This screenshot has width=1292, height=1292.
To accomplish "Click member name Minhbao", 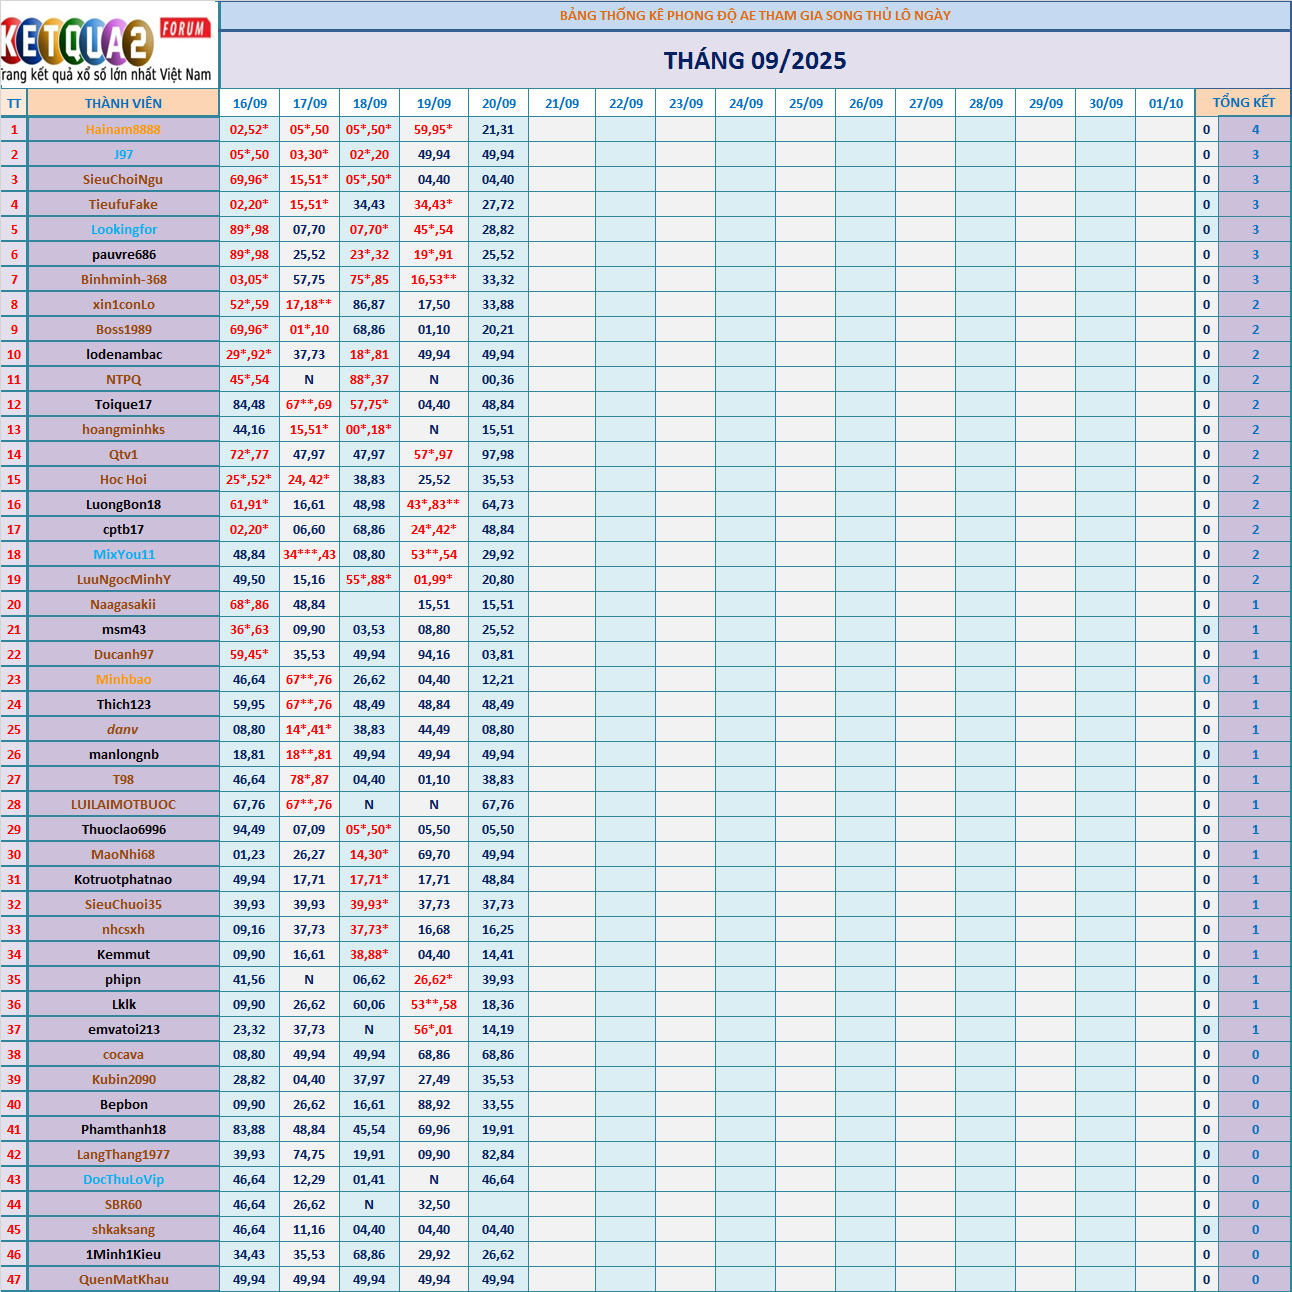I will click(123, 679).
